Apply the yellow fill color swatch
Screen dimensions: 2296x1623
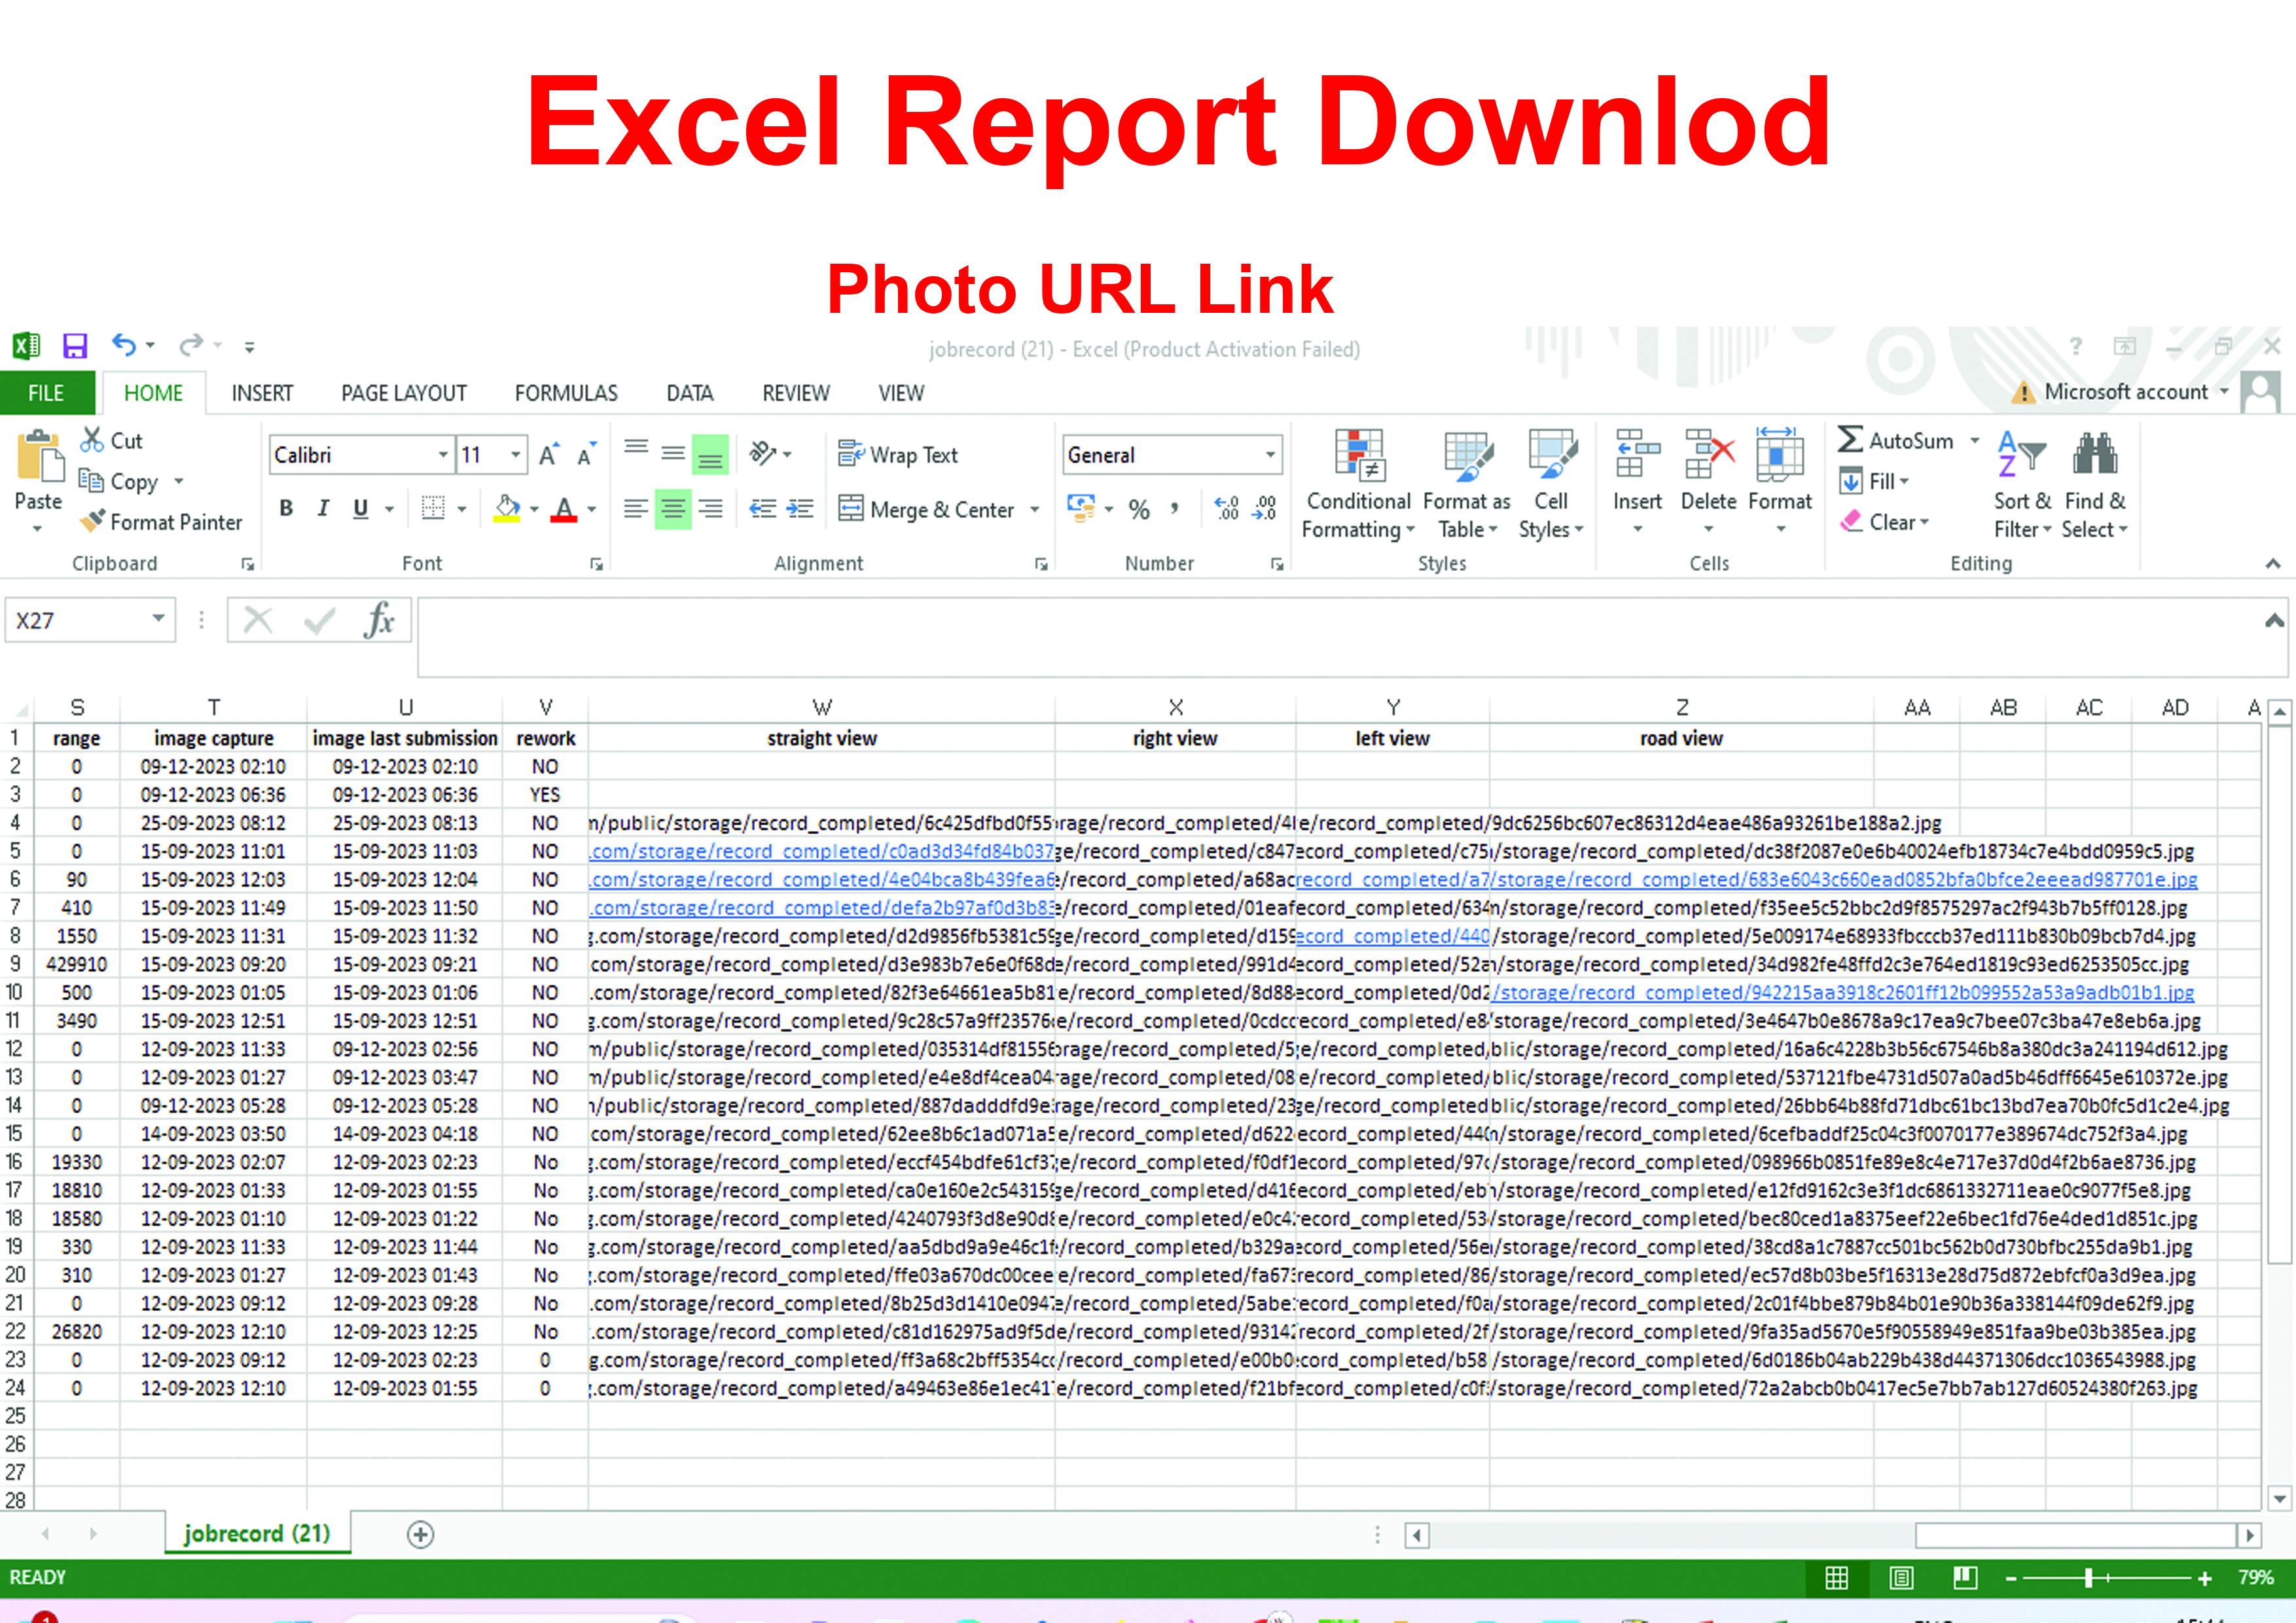coord(507,509)
